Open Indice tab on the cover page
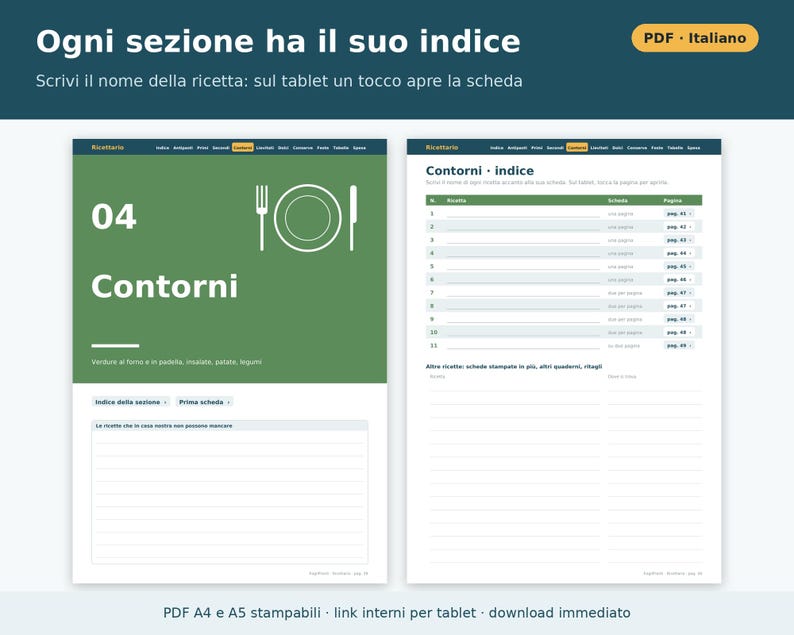This screenshot has height=635, width=794. click(162, 148)
